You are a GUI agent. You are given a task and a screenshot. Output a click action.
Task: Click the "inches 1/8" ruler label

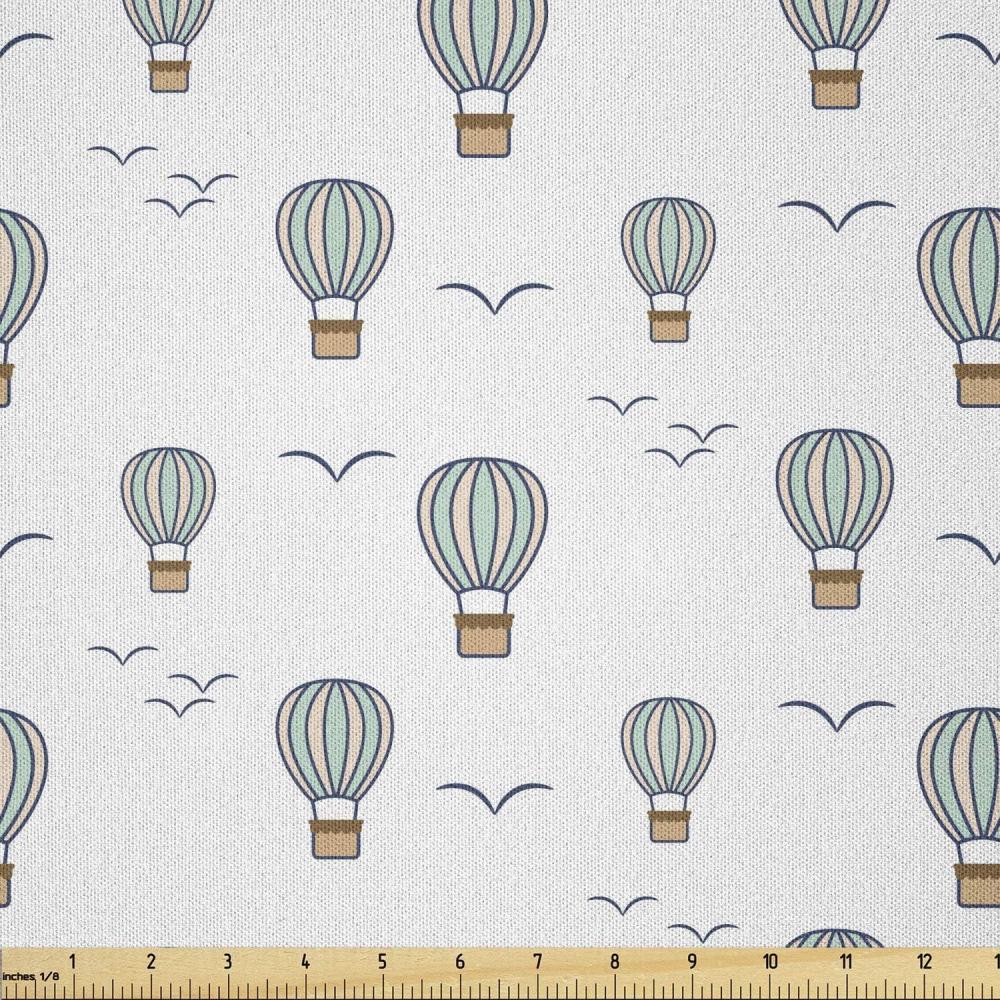tap(31, 976)
